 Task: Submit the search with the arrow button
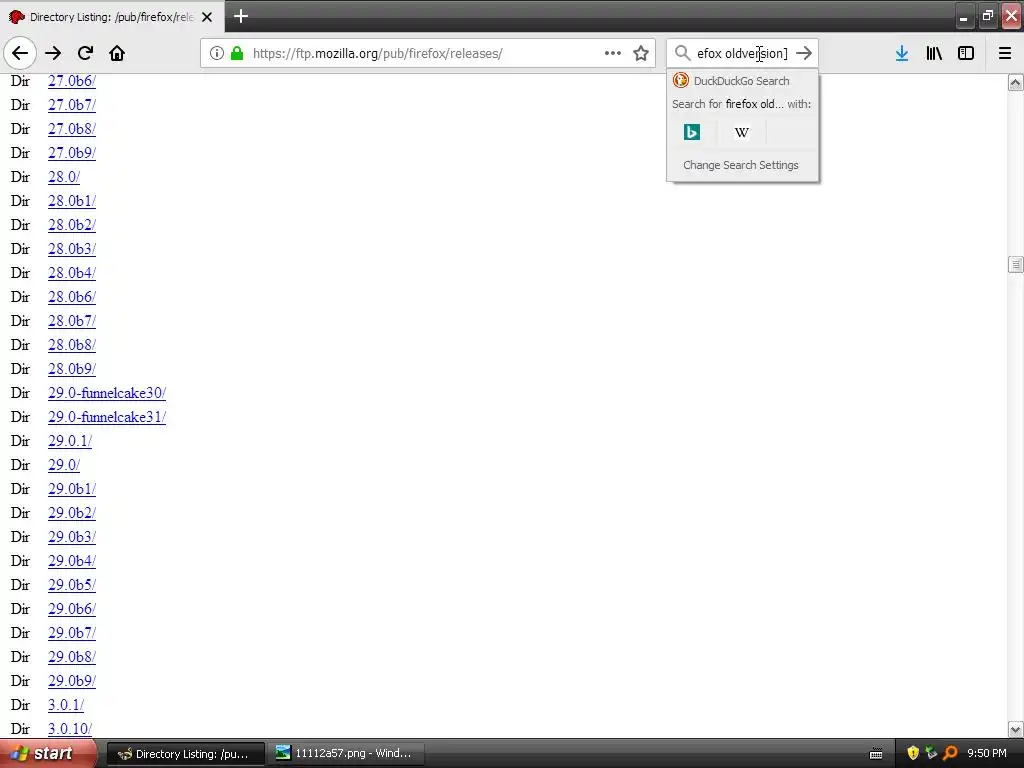(x=804, y=53)
